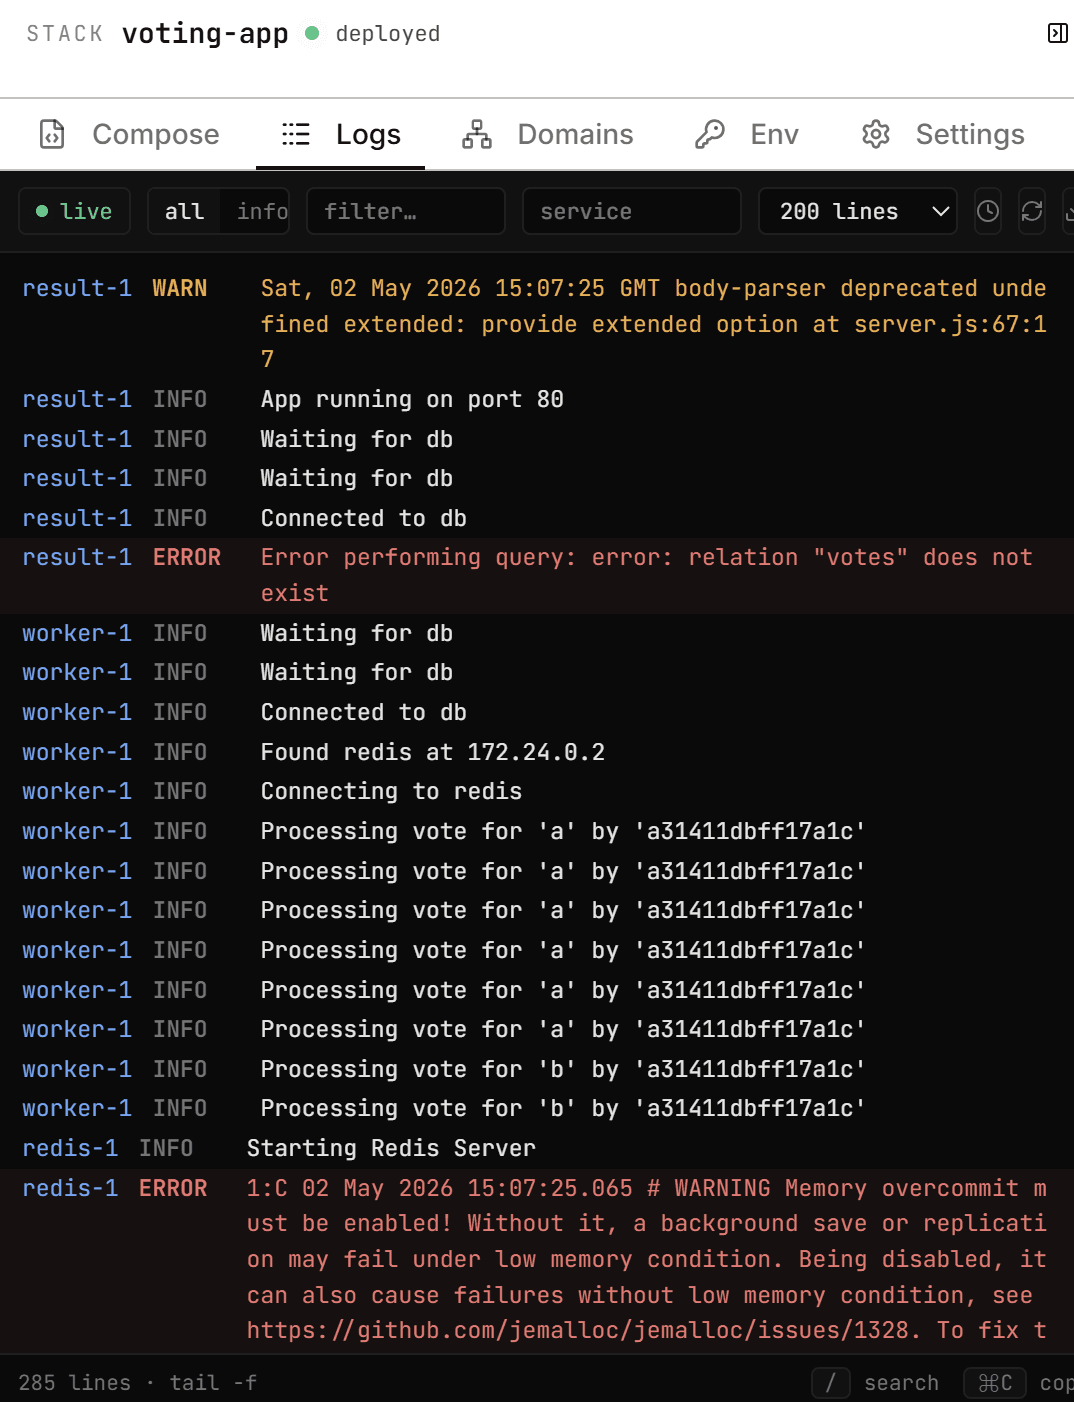Select the redis-1 ERROR memory overcommit line
This screenshot has width=1074, height=1402.
point(537,1260)
